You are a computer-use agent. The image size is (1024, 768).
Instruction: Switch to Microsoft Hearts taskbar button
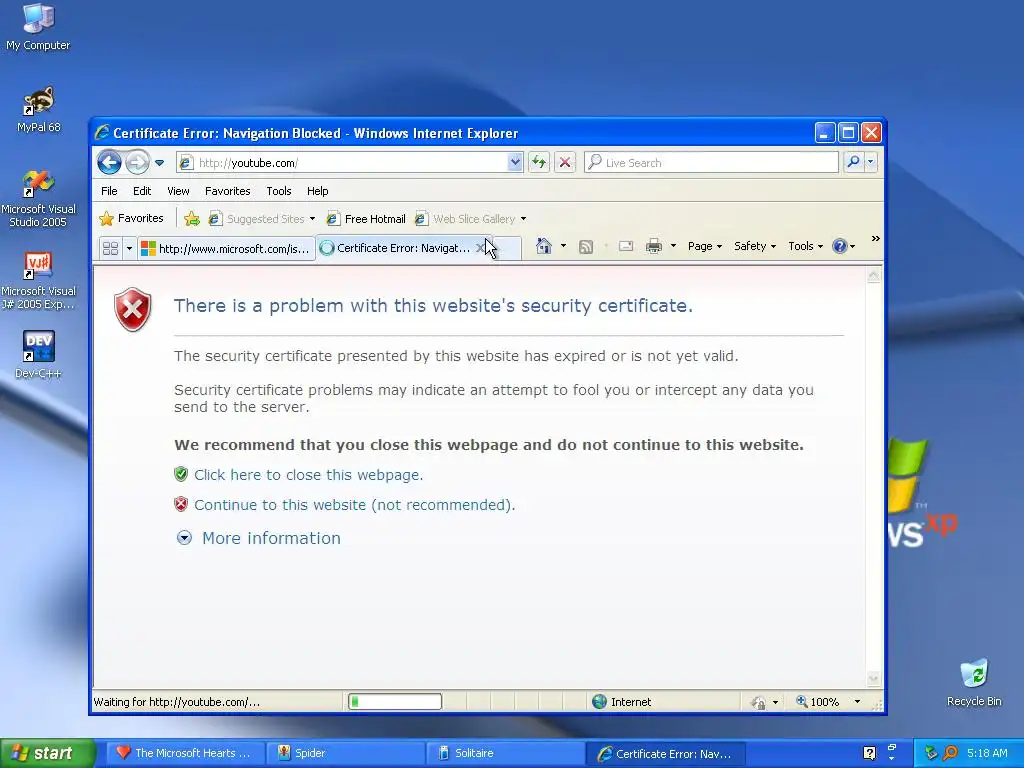[185, 753]
